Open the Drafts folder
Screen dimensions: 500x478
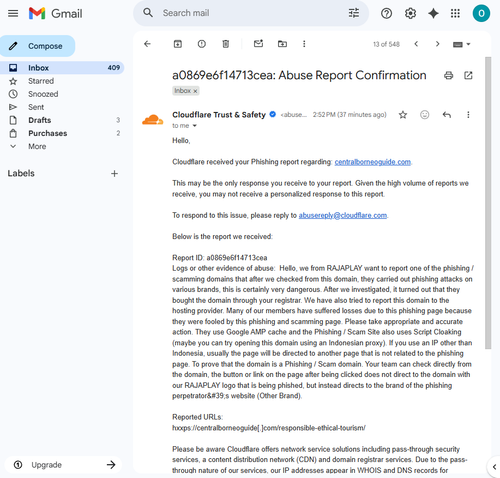pyautogui.click(x=62, y=120)
